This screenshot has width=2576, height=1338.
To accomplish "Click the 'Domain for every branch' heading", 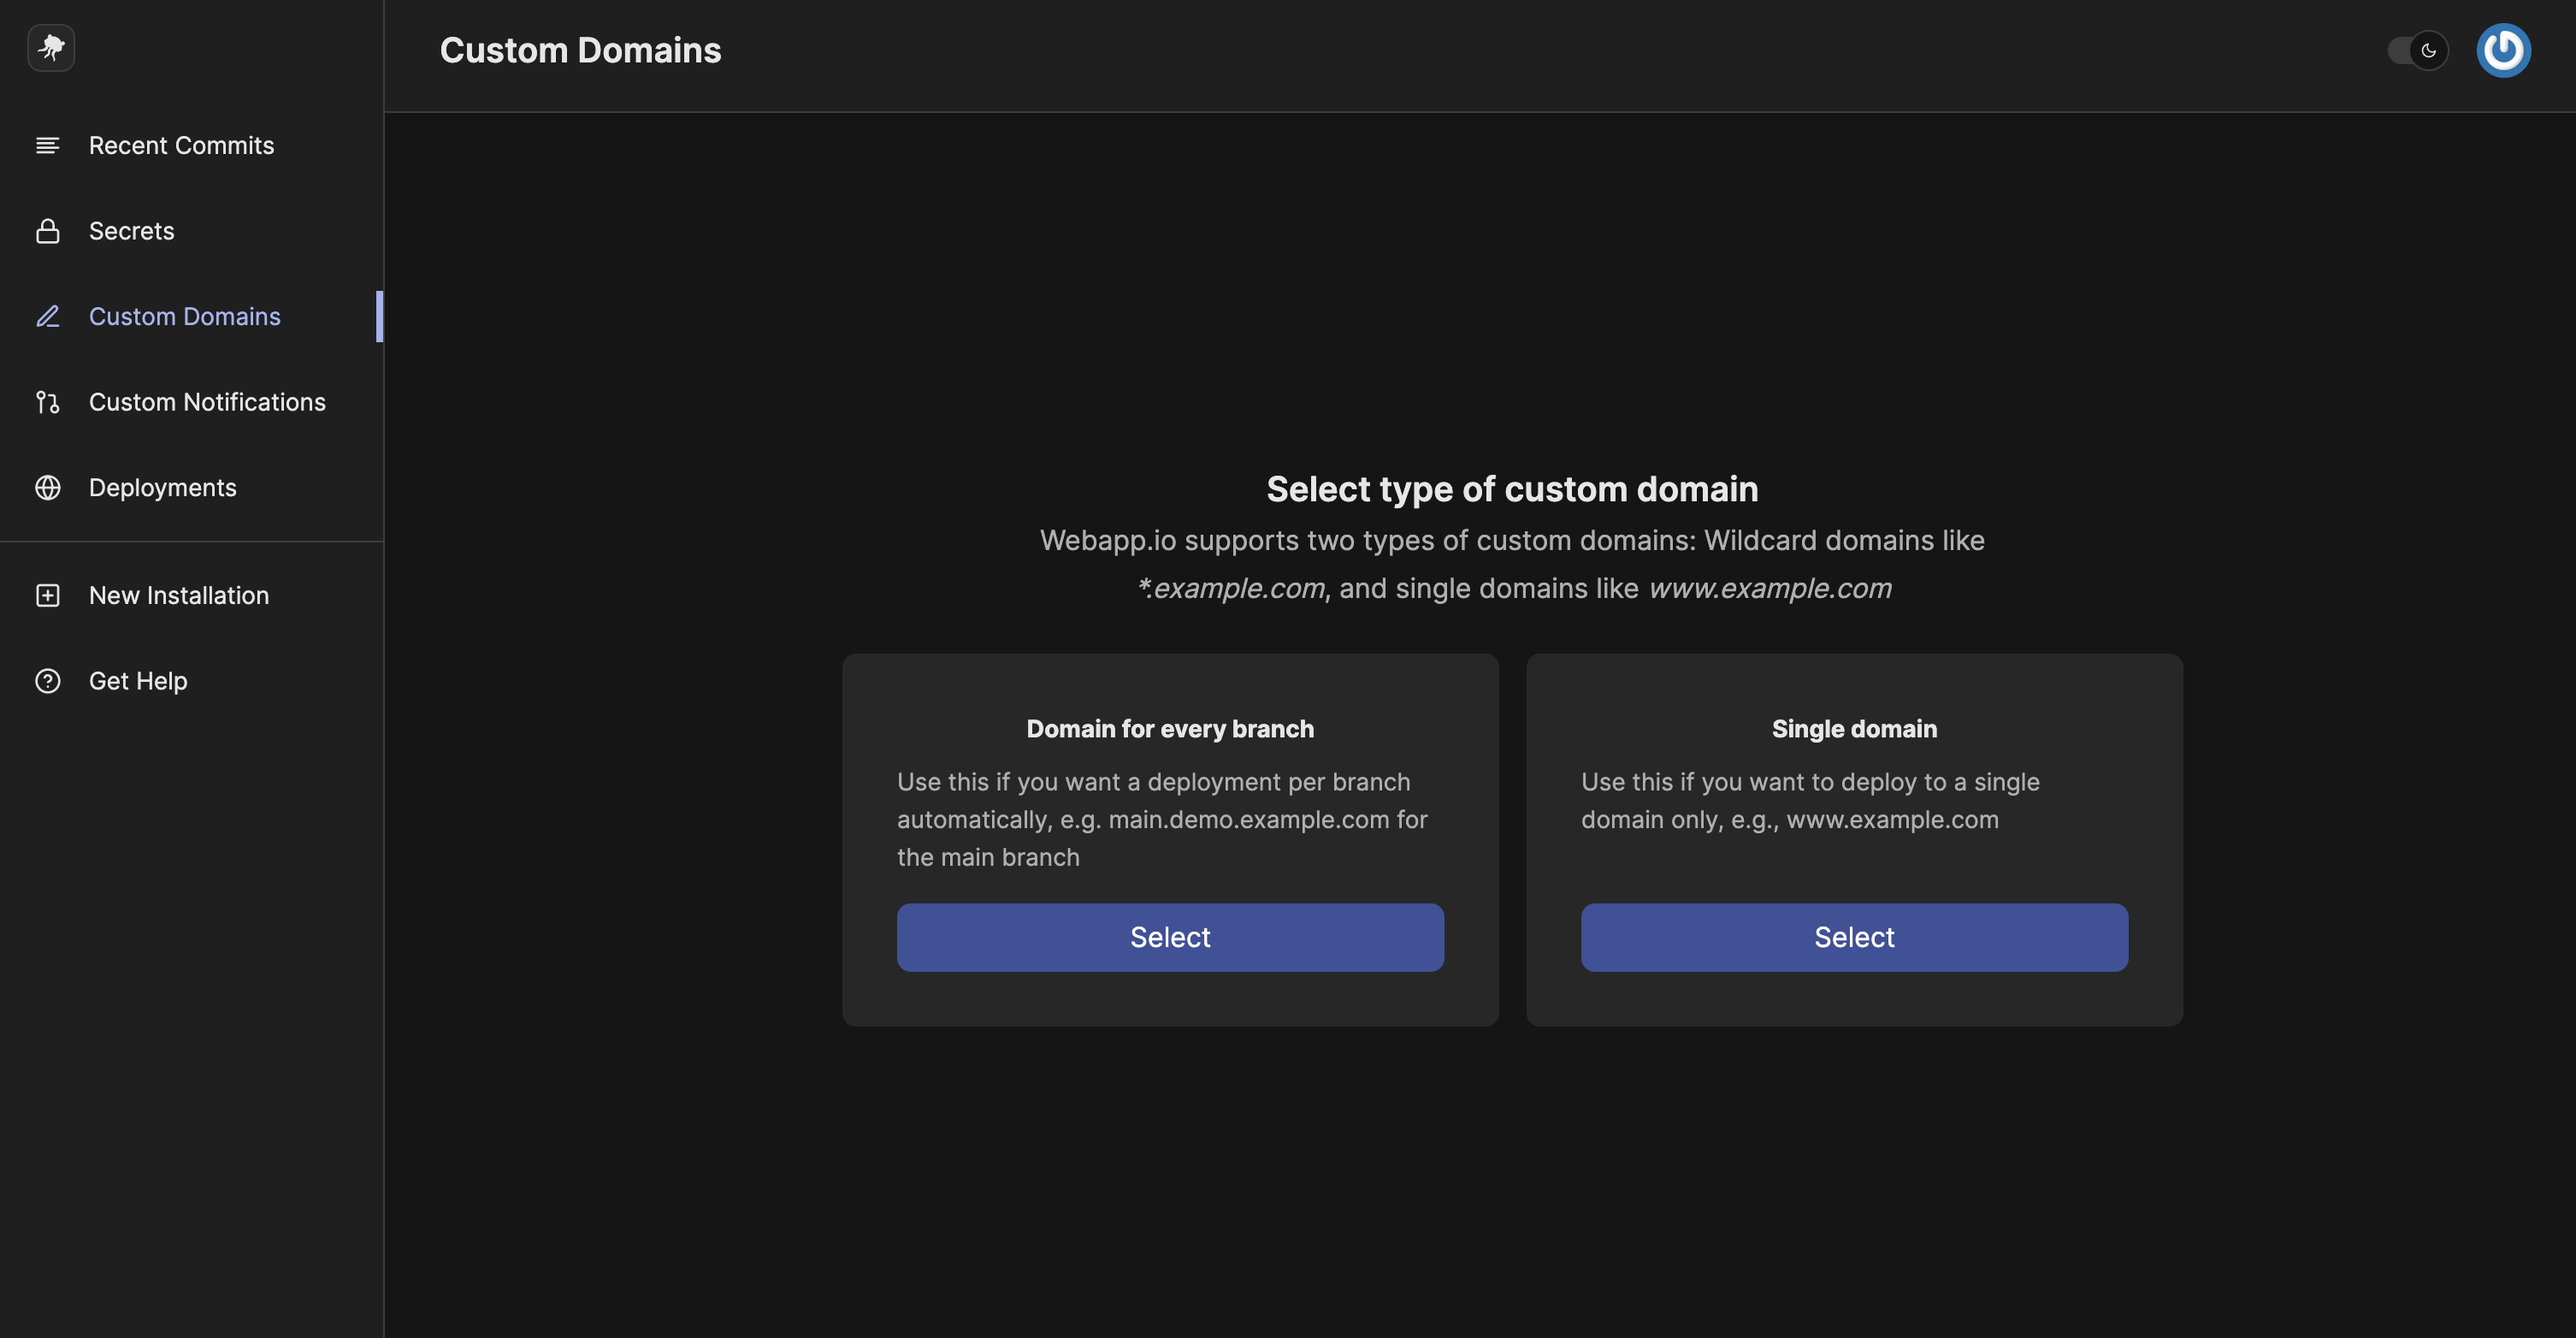I will coord(1170,729).
